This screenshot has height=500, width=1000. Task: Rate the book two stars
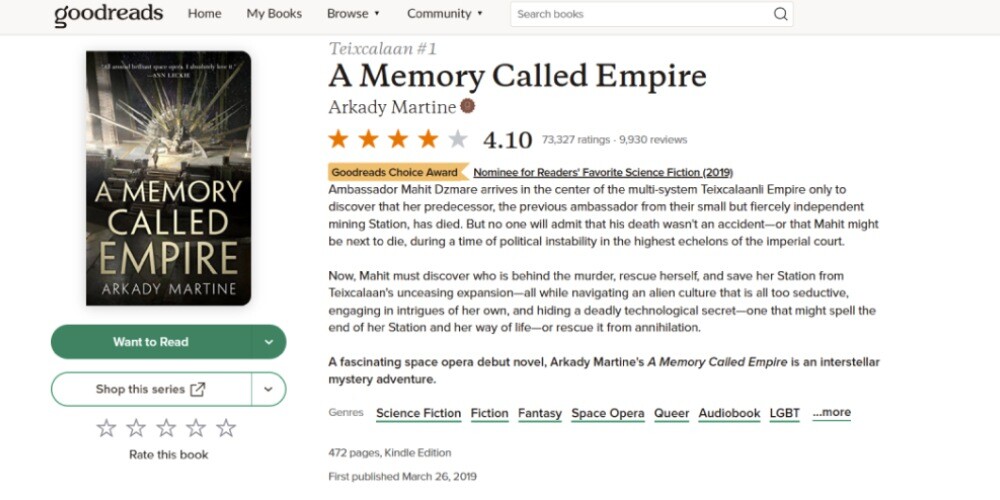[x=136, y=428]
